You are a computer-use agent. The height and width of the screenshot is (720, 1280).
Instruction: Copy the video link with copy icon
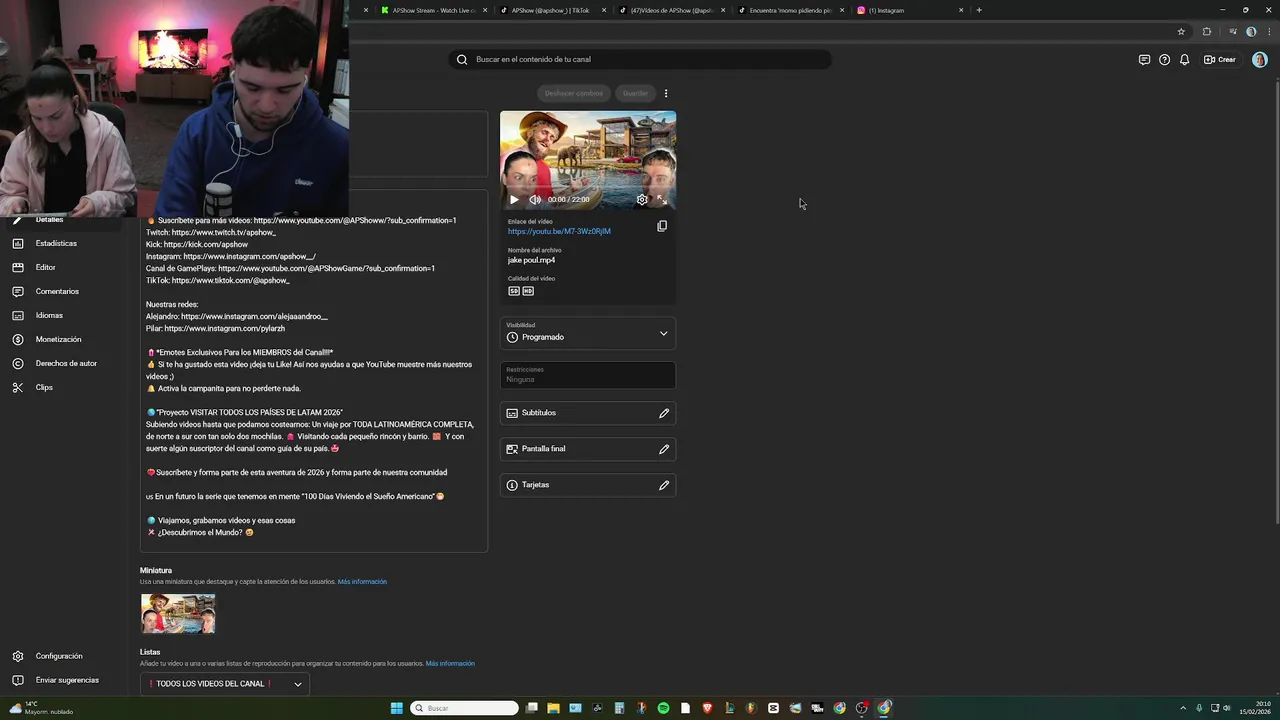pyautogui.click(x=662, y=226)
